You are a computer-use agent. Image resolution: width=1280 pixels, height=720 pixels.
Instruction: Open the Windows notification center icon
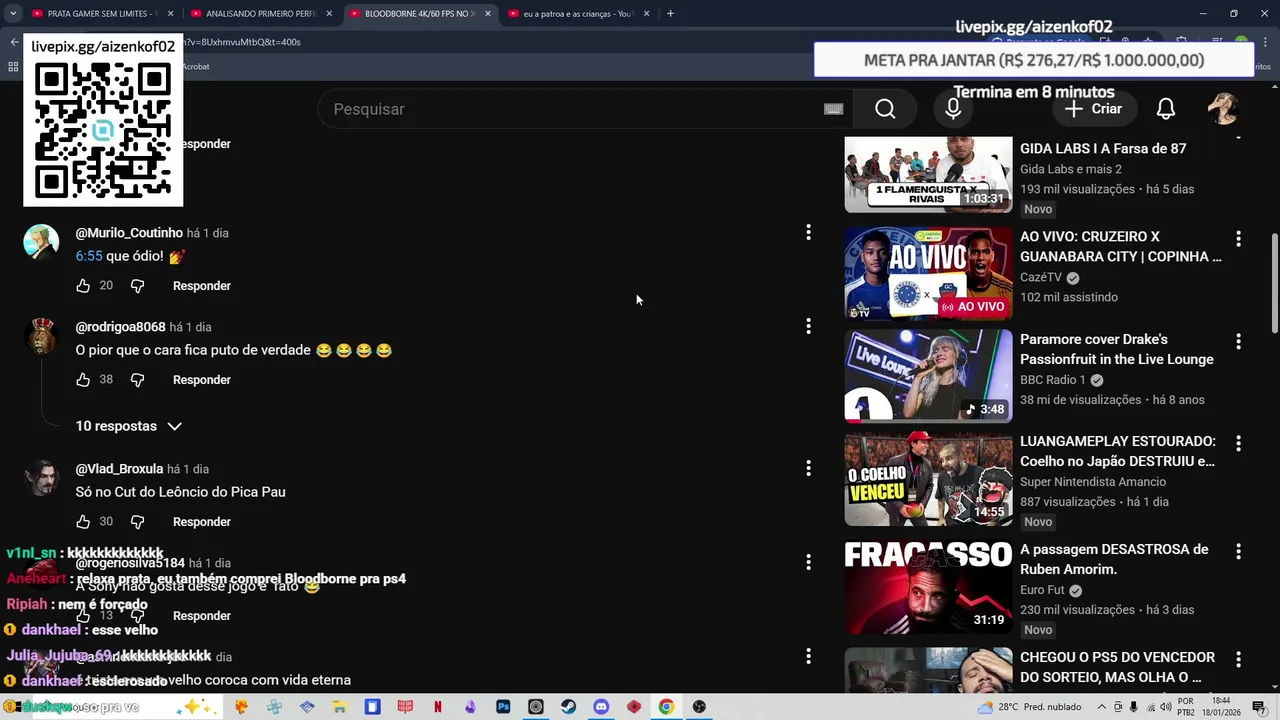pos(1259,707)
